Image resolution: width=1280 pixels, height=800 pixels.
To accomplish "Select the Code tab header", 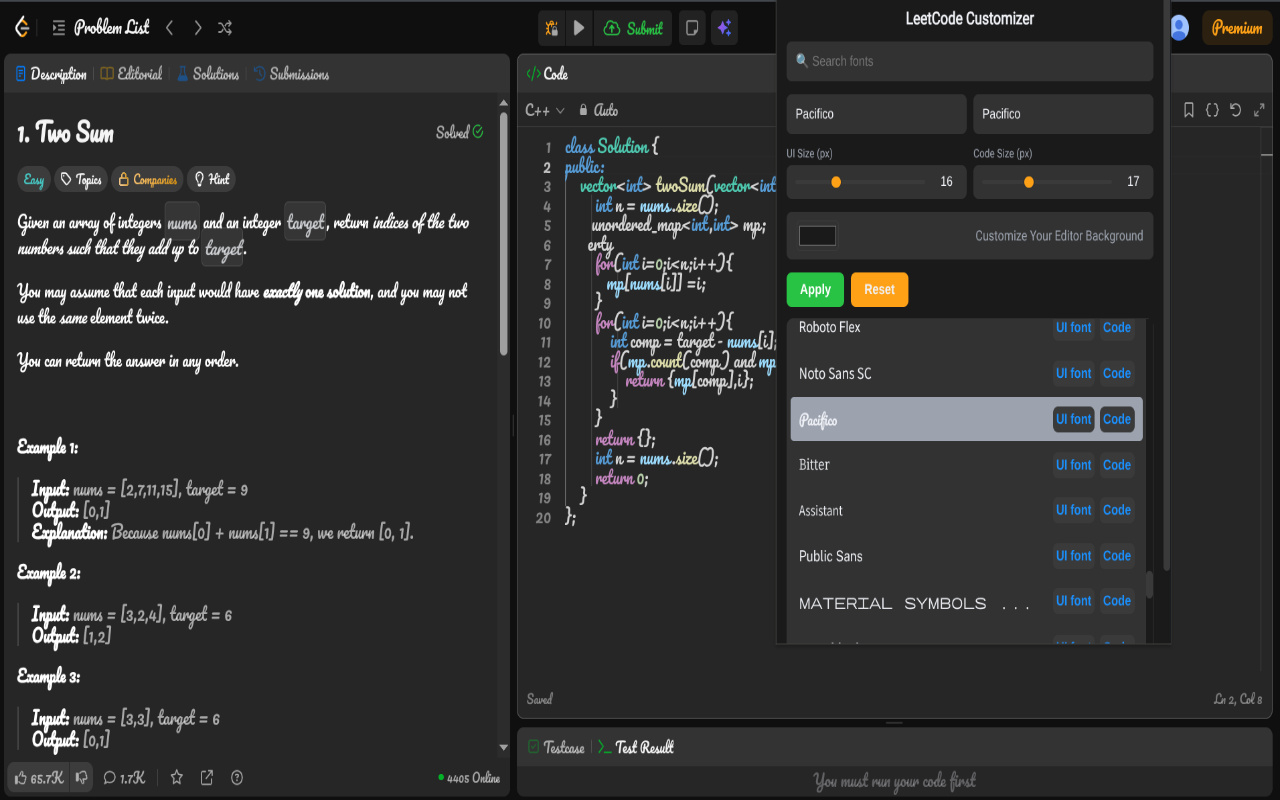I will coord(548,74).
